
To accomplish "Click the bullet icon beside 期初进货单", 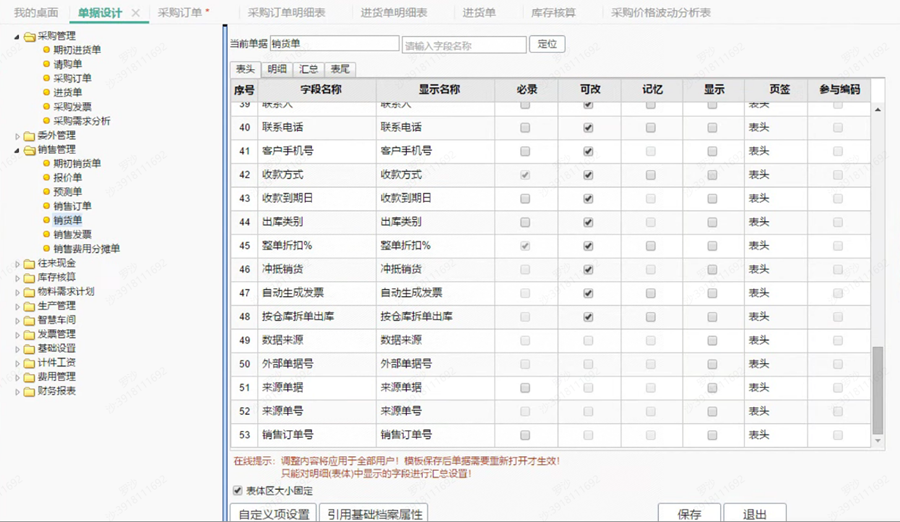I will (x=46, y=50).
